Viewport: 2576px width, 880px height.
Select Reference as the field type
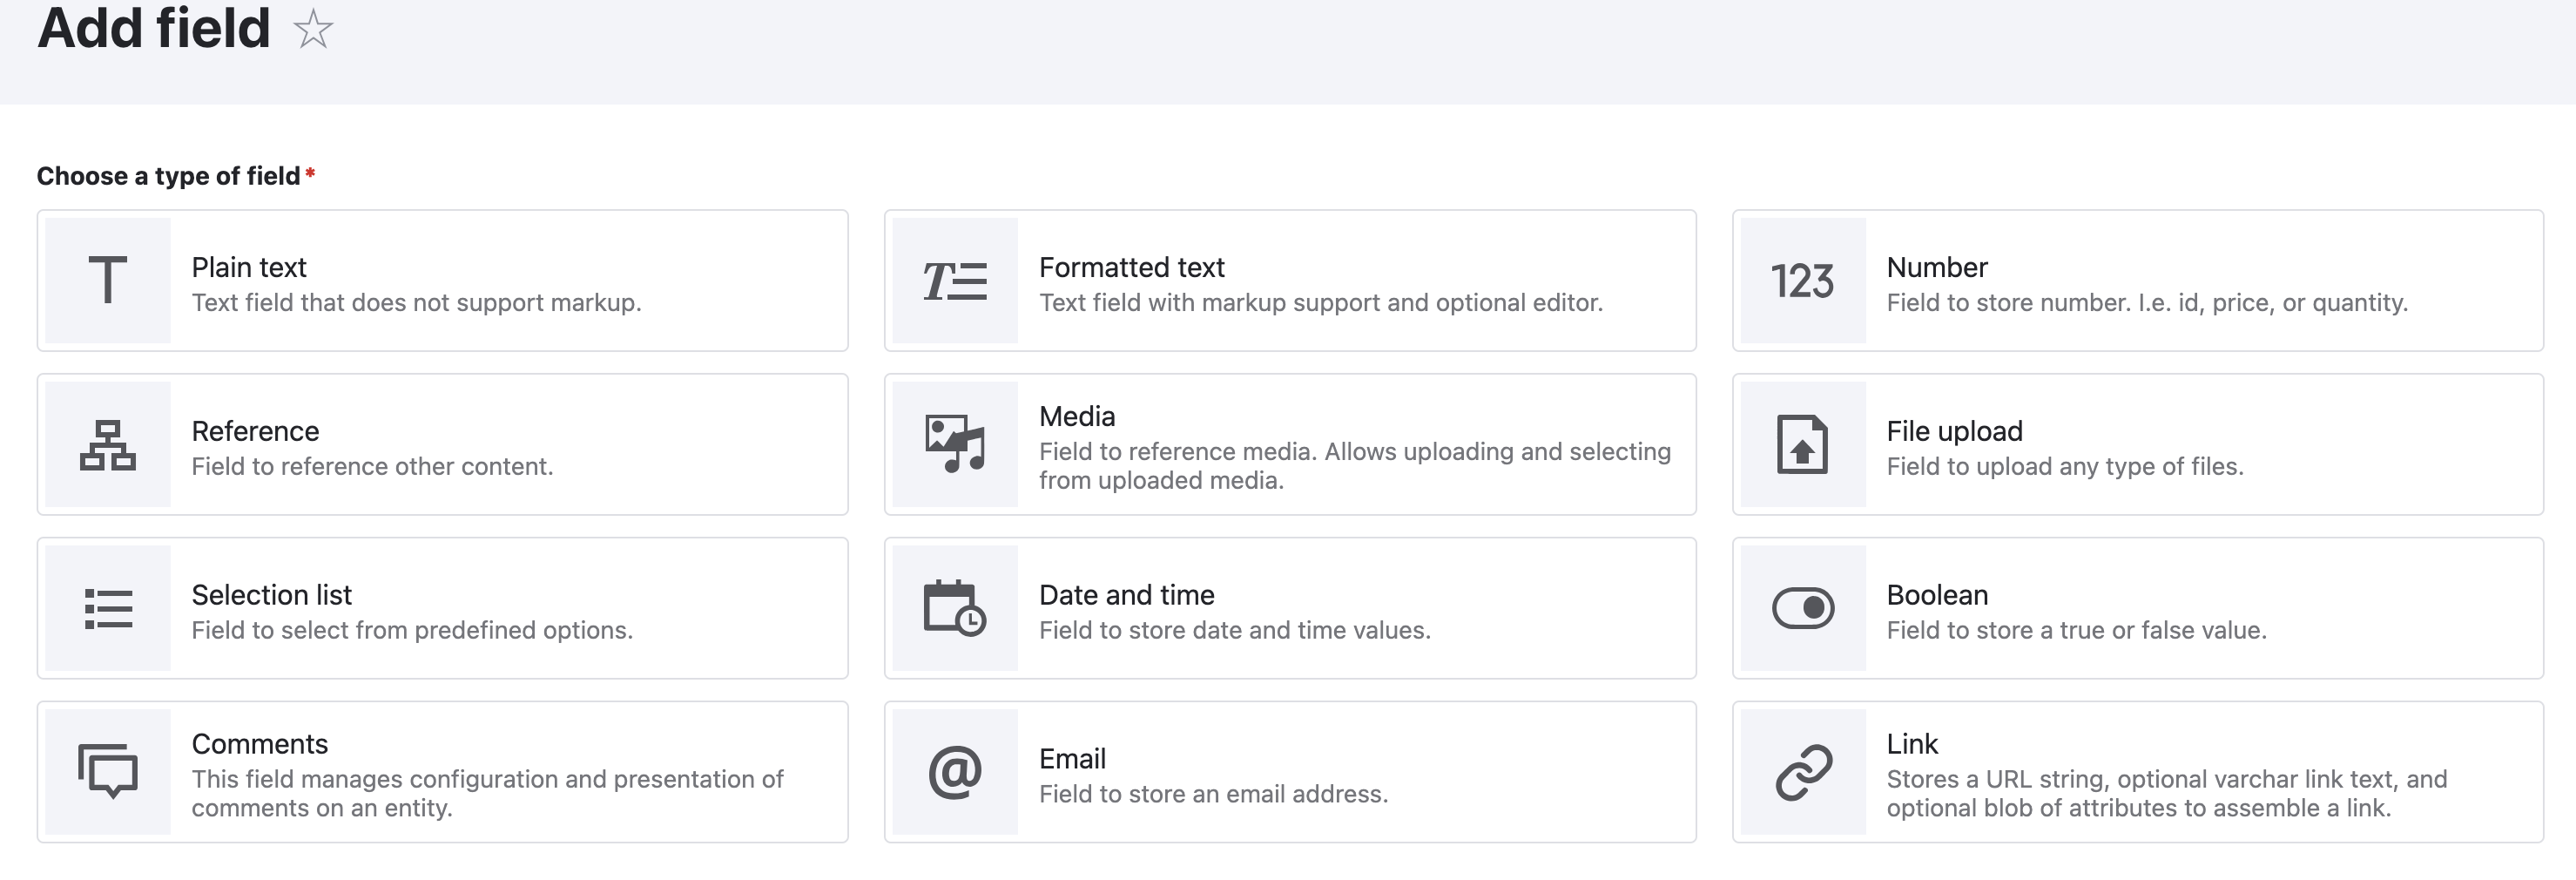[x=255, y=431]
